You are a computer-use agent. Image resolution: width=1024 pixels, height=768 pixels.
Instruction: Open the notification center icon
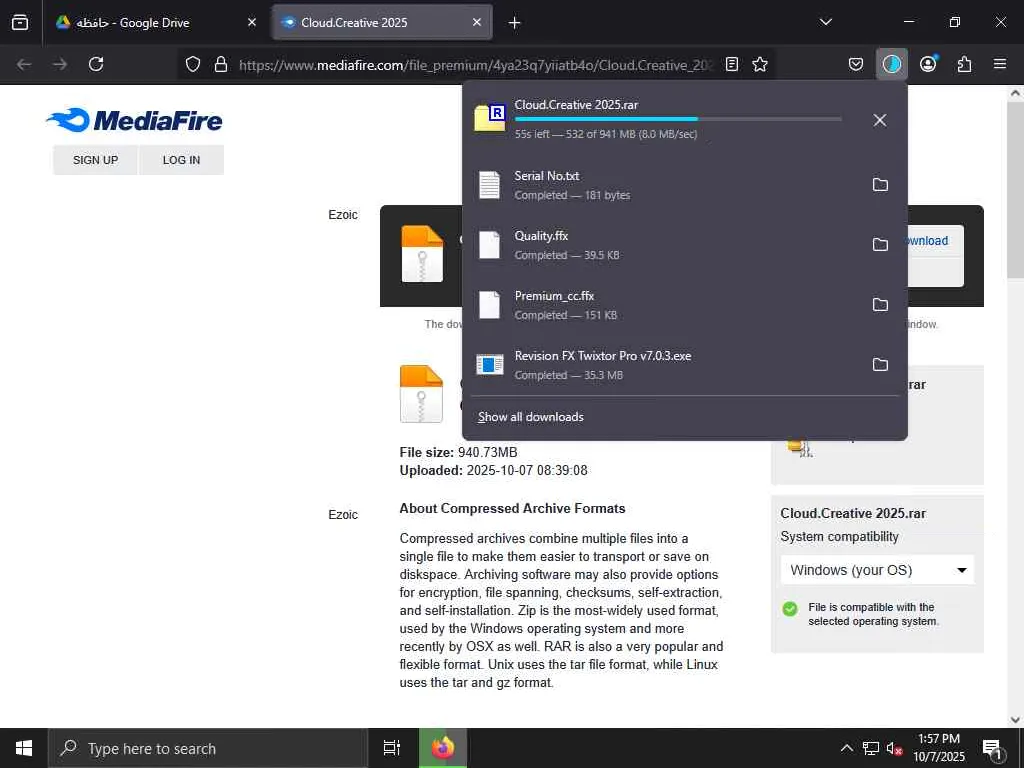[992, 749]
